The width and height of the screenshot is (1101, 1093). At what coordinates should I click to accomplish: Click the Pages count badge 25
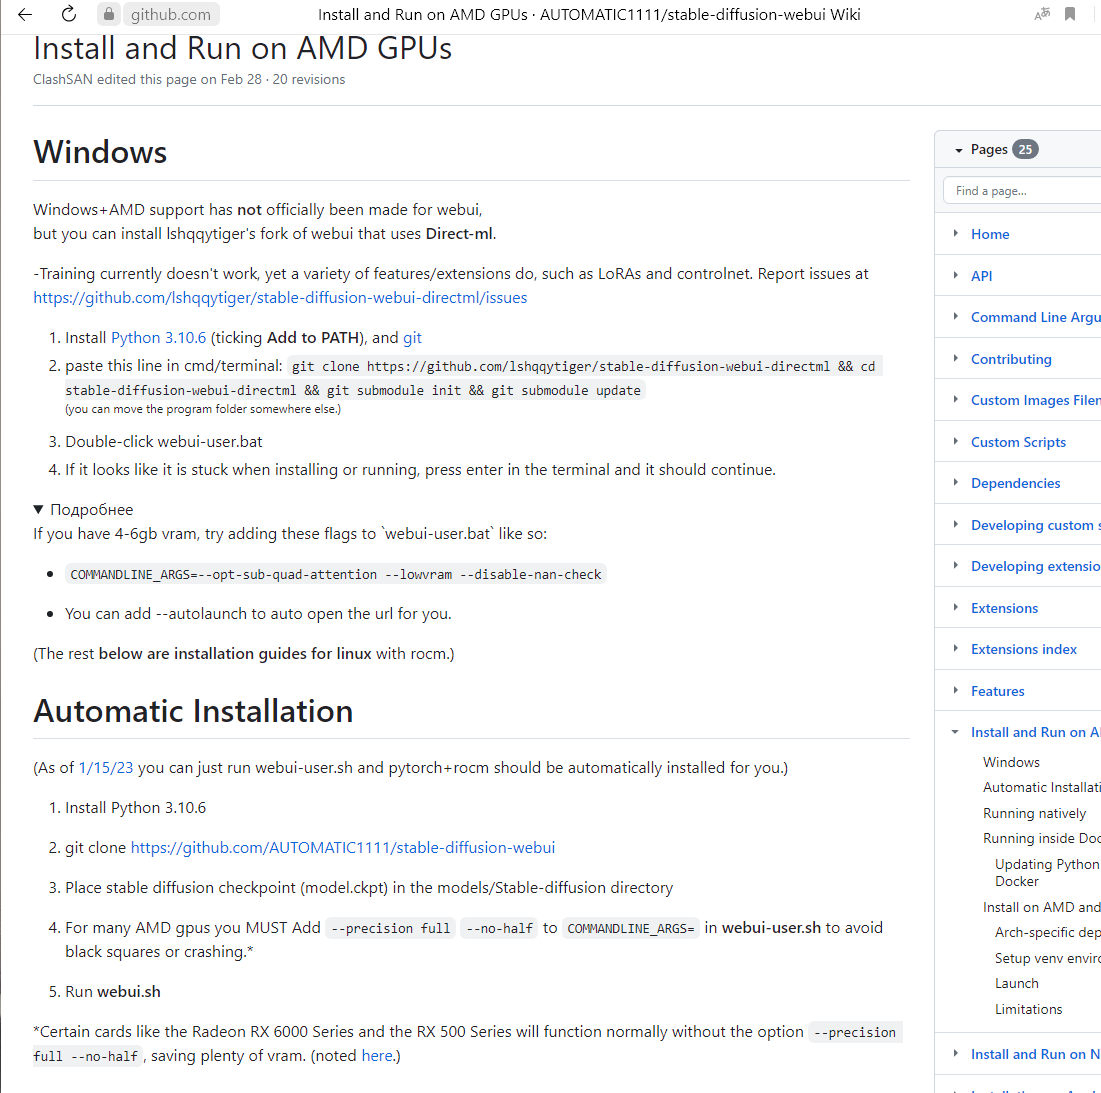tap(1025, 150)
